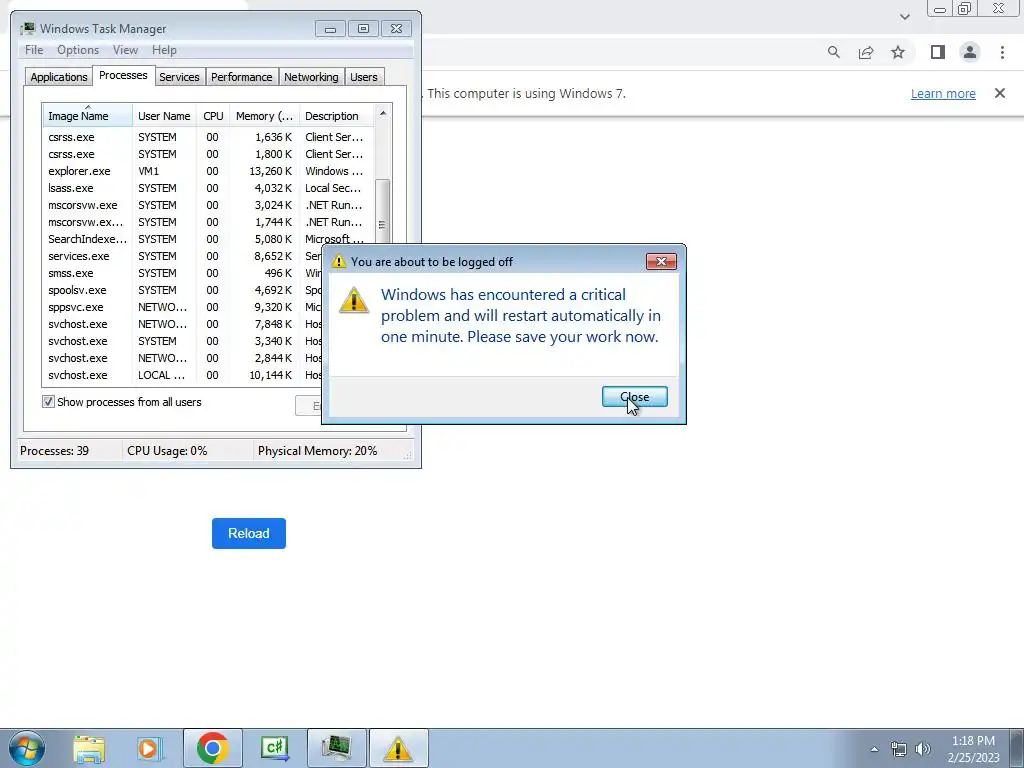The height and width of the screenshot is (768, 1024).
Task: Open File Explorer from the taskbar
Action: [89, 748]
